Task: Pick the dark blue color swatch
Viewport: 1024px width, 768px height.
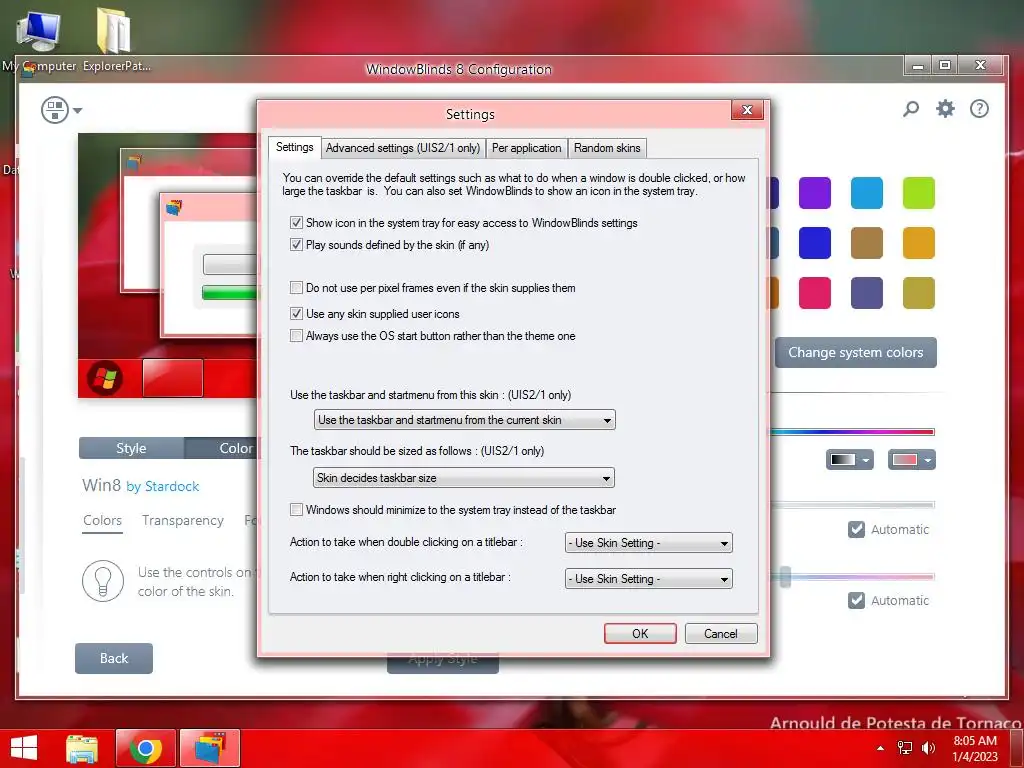Action: 814,243
